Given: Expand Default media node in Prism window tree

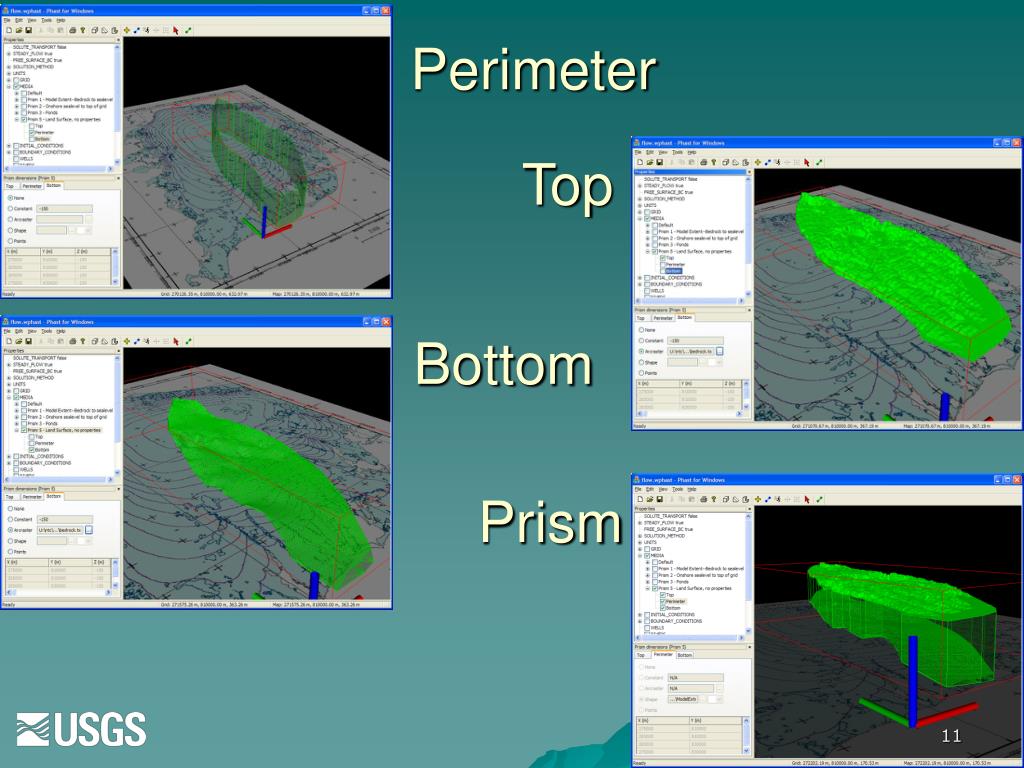Looking at the screenshot, I should (647, 562).
